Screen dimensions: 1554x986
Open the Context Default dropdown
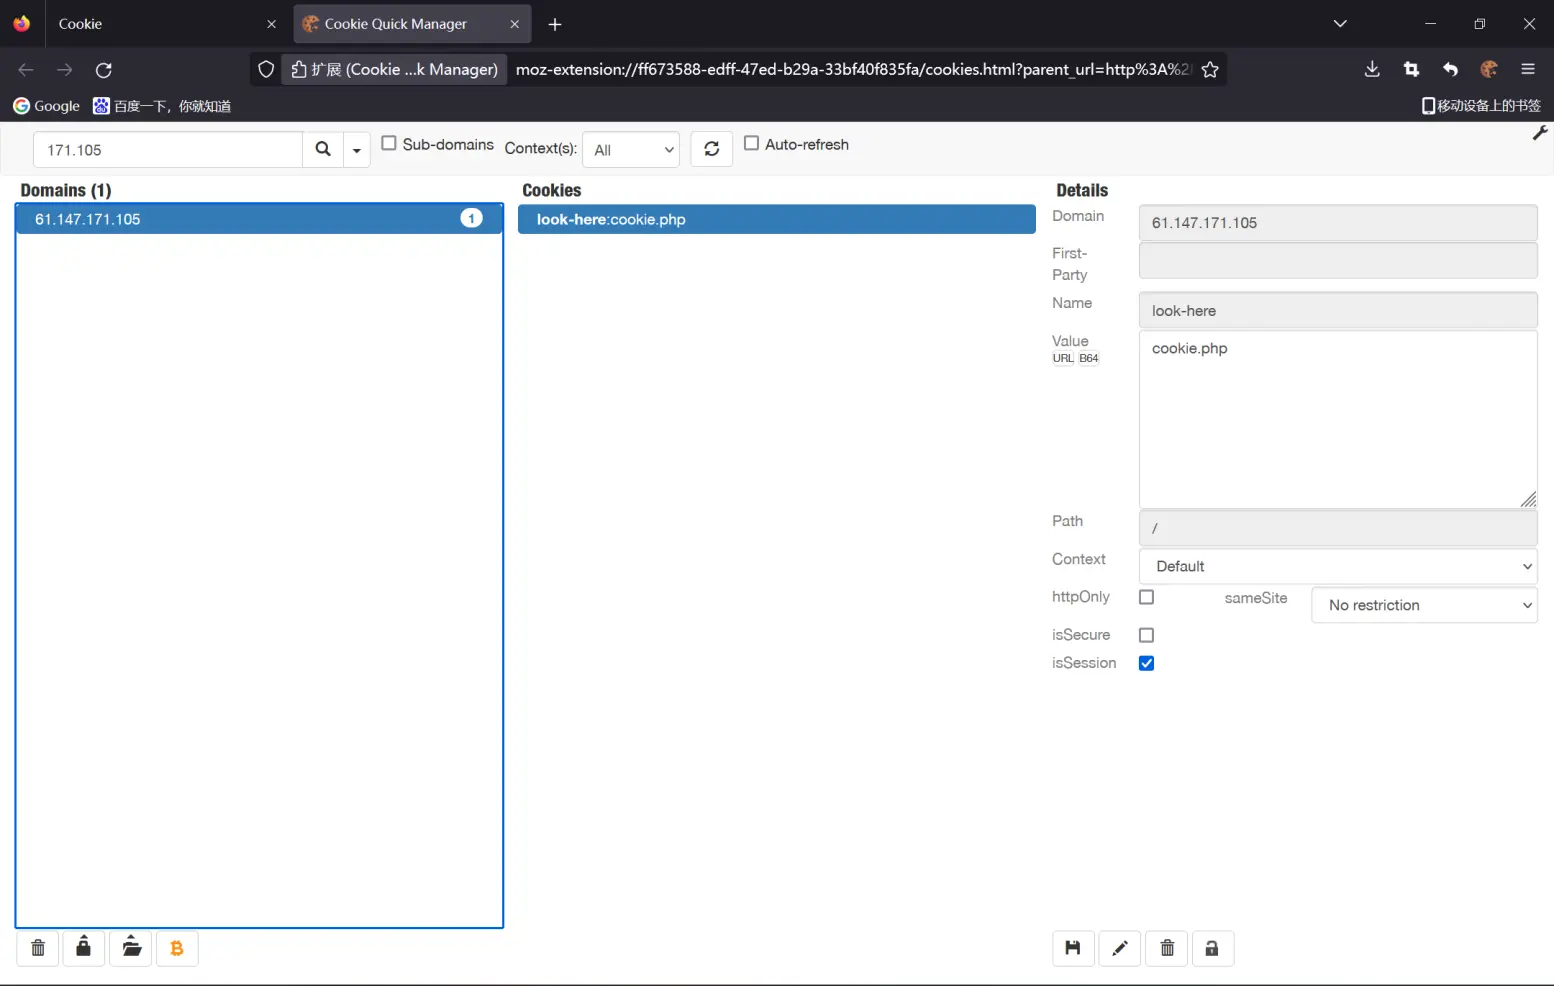click(x=1337, y=566)
